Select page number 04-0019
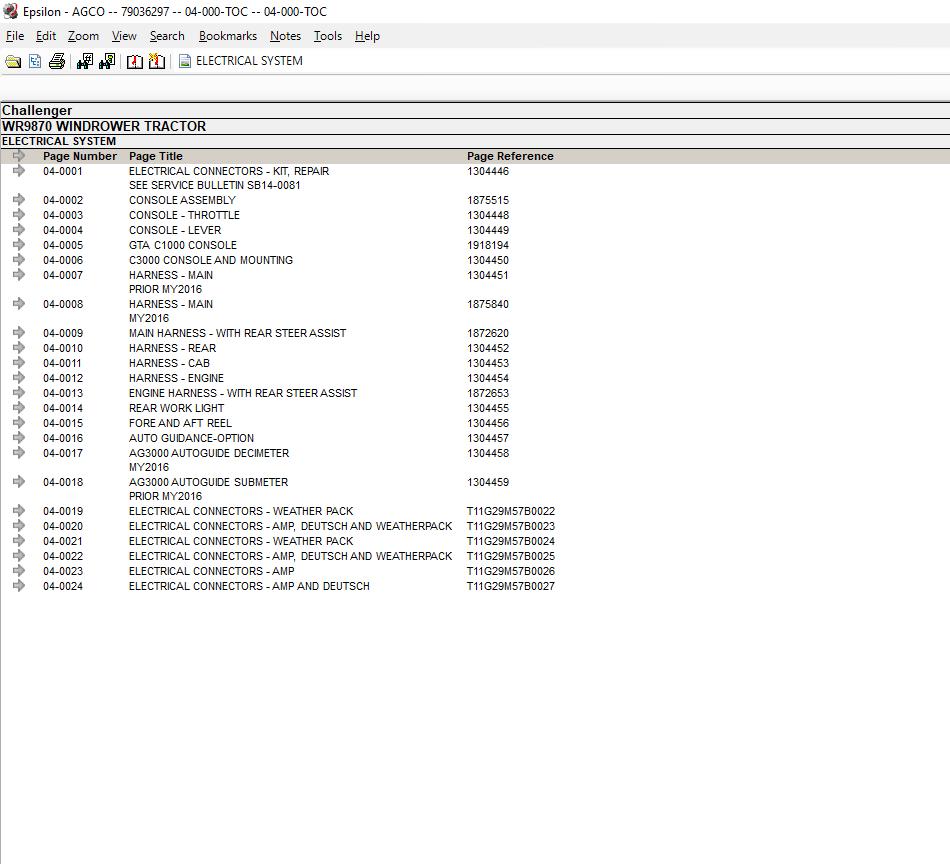Screen dimensions: 950x864 [63, 511]
